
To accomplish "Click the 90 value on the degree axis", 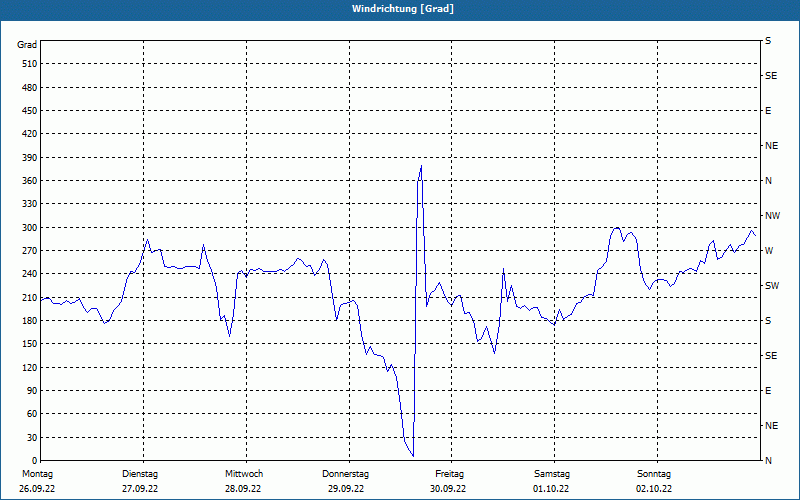I will (32, 391).
